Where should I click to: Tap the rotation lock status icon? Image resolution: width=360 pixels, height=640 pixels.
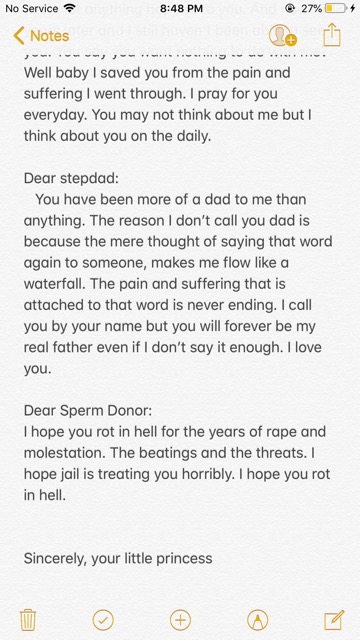(289, 8)
